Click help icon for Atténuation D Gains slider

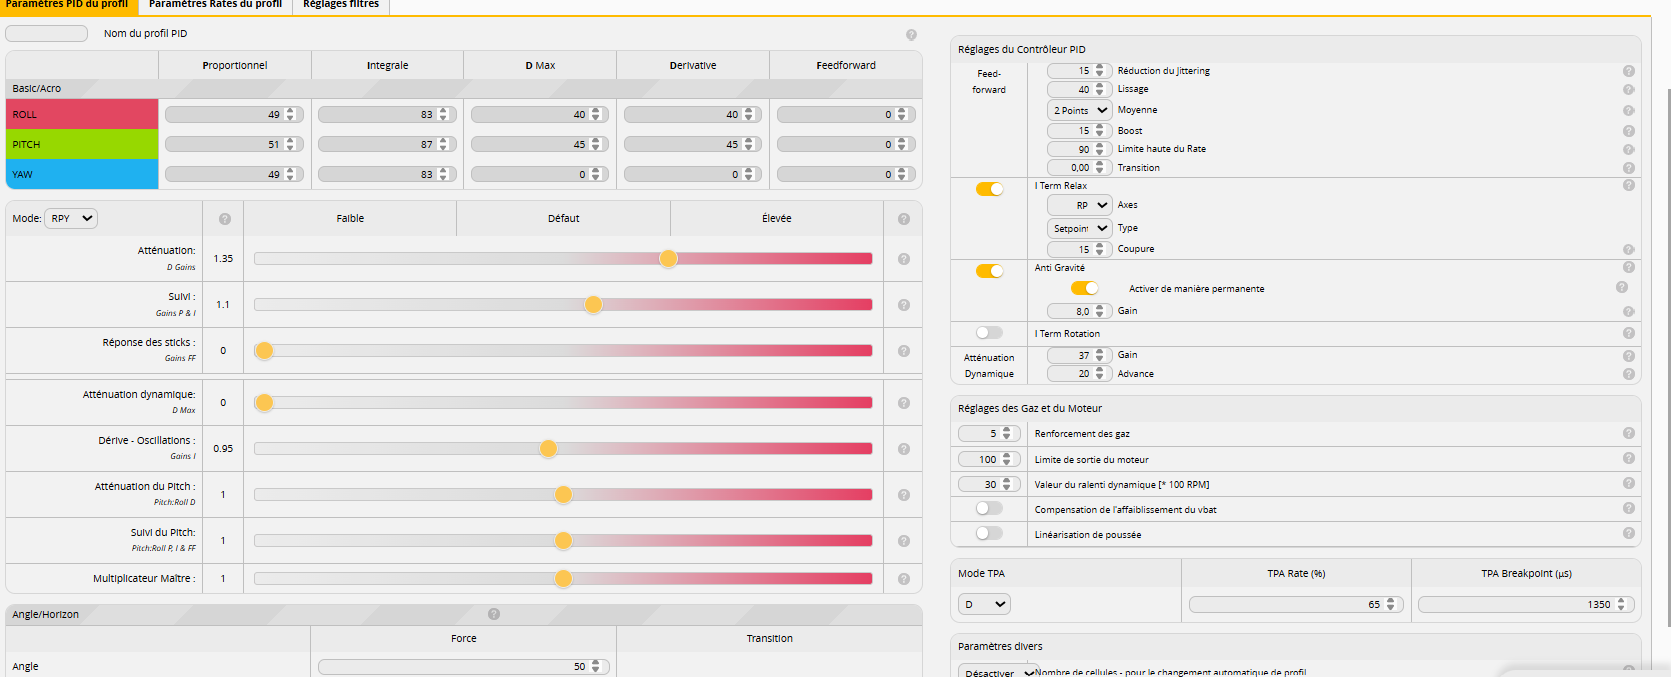903,259
